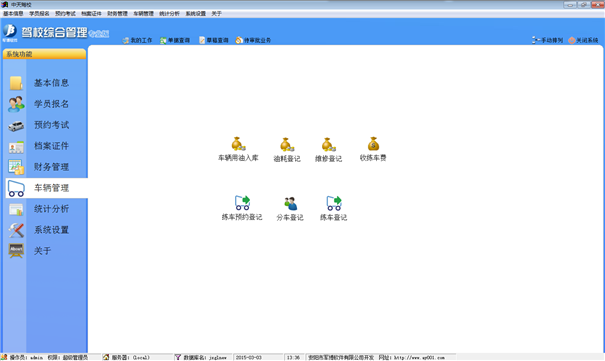Open the 练车预约登记 cart icon
This screenshot has width=605, height=361.
tap(242, 203)
